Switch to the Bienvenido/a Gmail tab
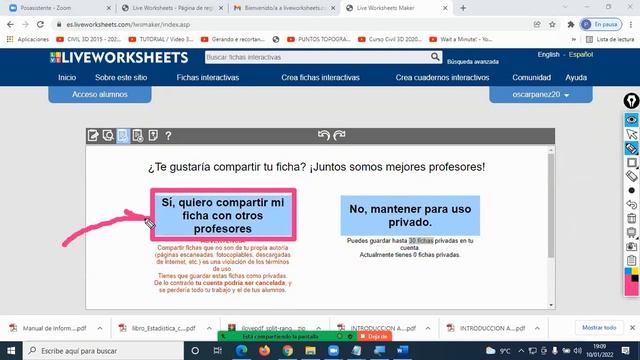 pos(284,8)
